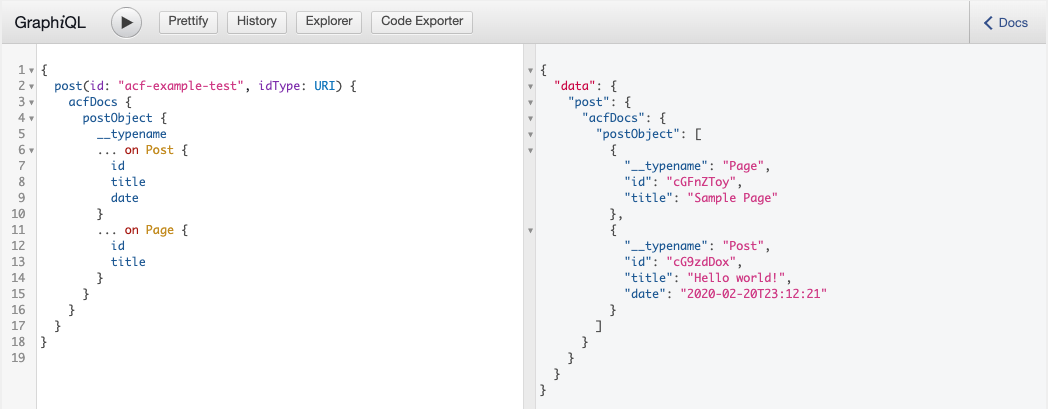Fold the root brace at line 1
The height and width of the screenshot is (409, 1048).
click(x=31, y=70)
